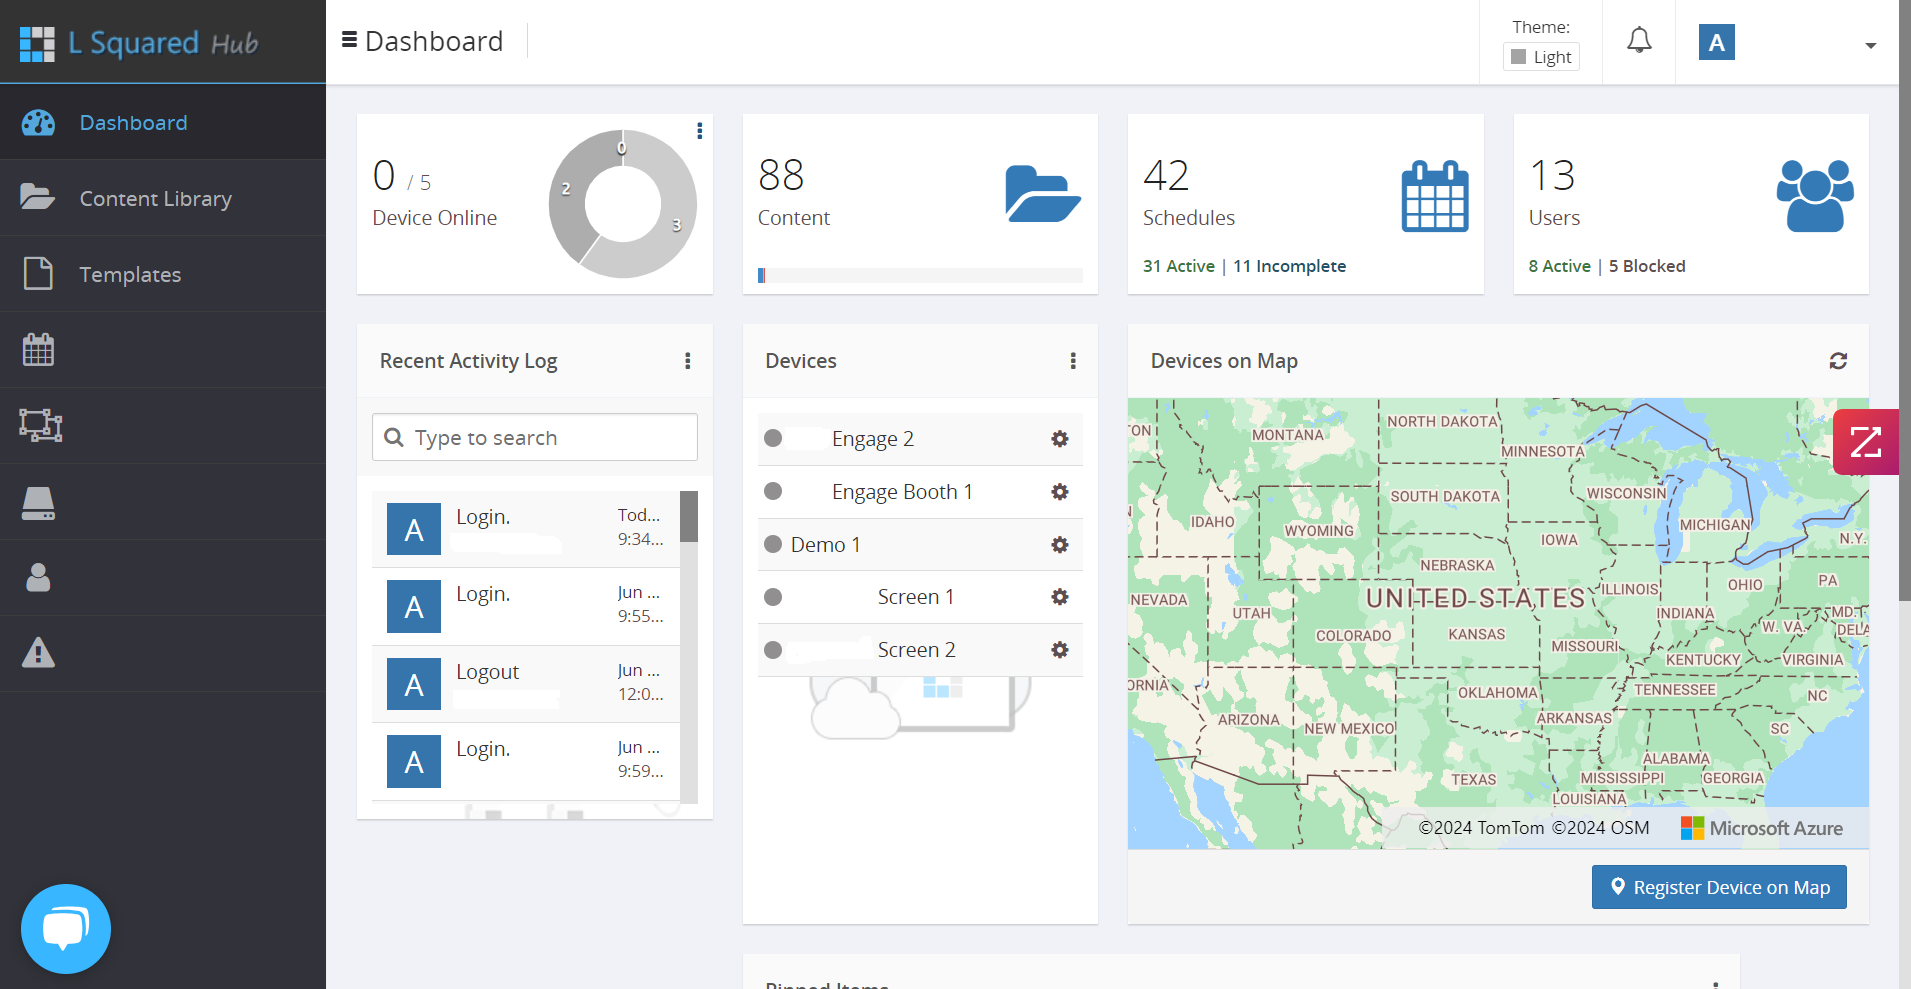Click the device drive sidebar icon

coord(38,502)
